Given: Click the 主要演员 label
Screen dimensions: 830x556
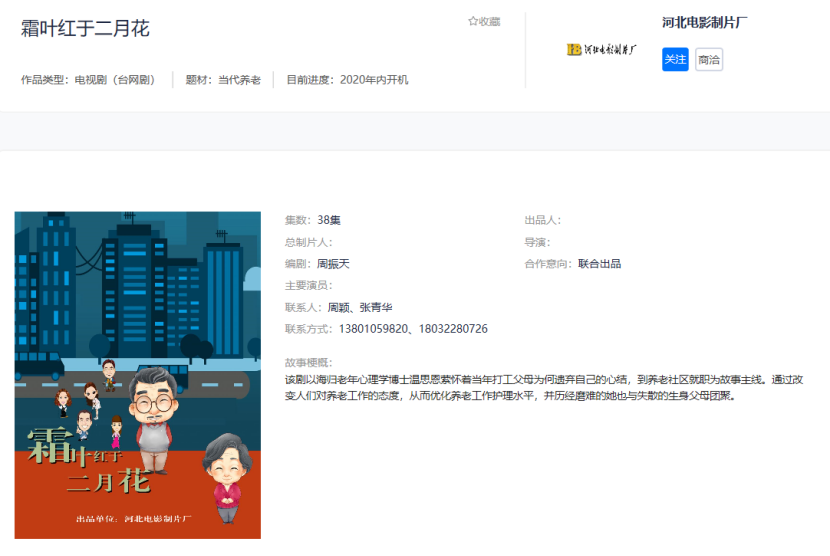Looking at the screenshot, I should point(309,285).
